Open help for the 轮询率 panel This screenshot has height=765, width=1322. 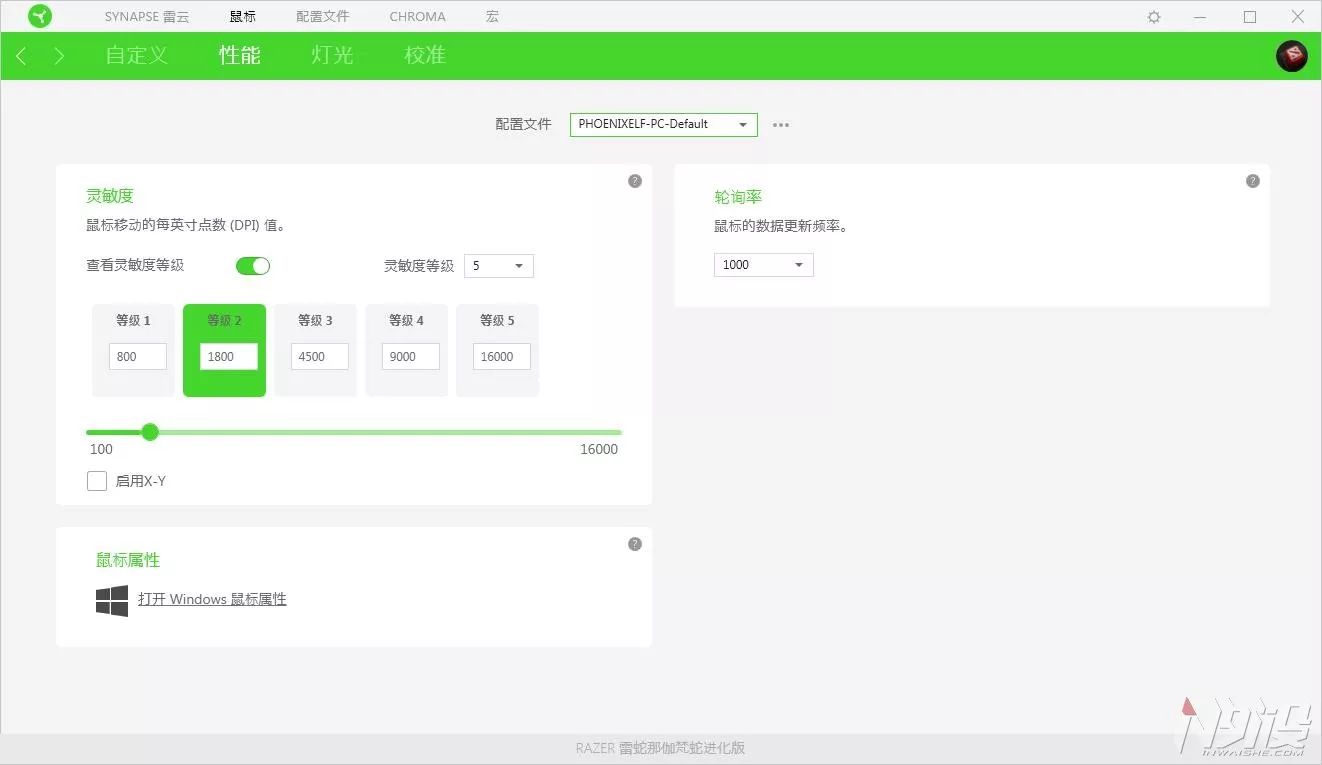(x=1253, y=180)
